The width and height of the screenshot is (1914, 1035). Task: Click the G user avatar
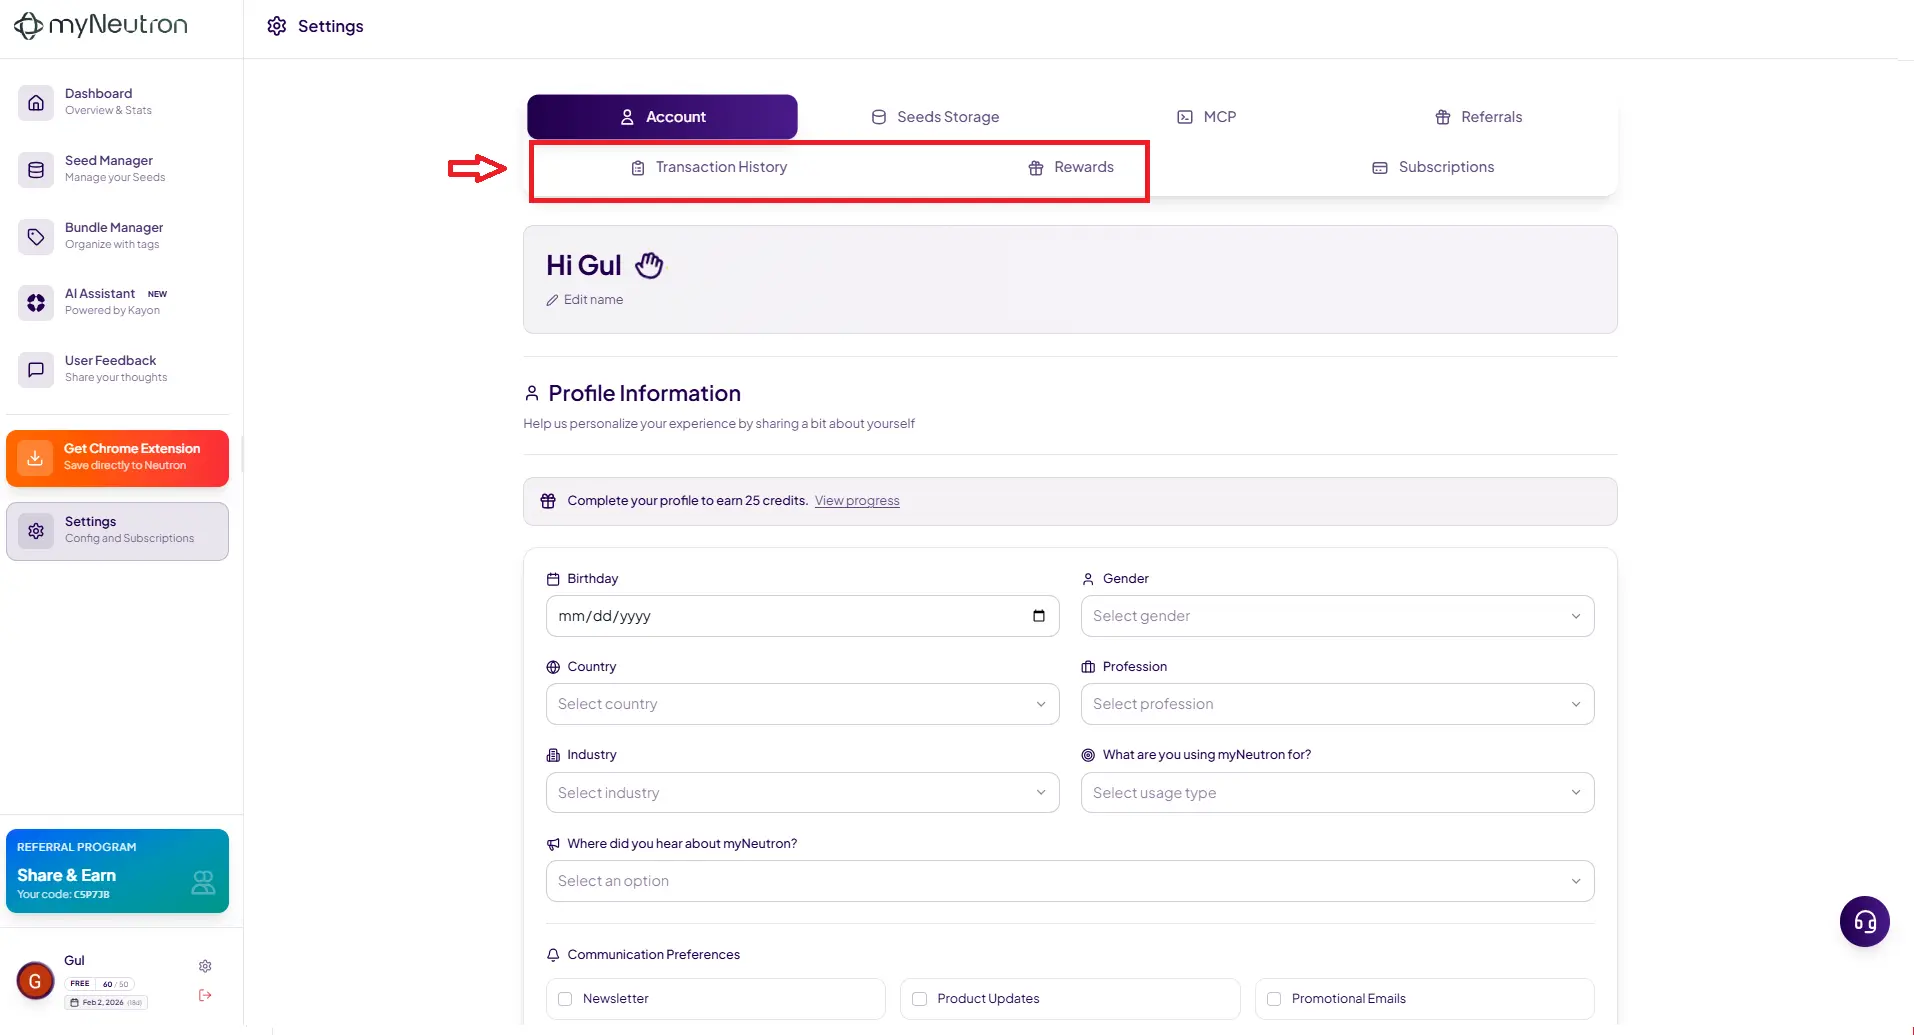coord(35,981)
